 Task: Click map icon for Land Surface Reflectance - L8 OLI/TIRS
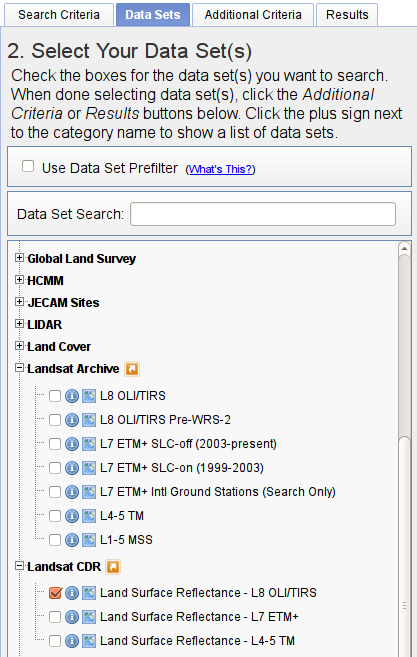pos(89,593)
